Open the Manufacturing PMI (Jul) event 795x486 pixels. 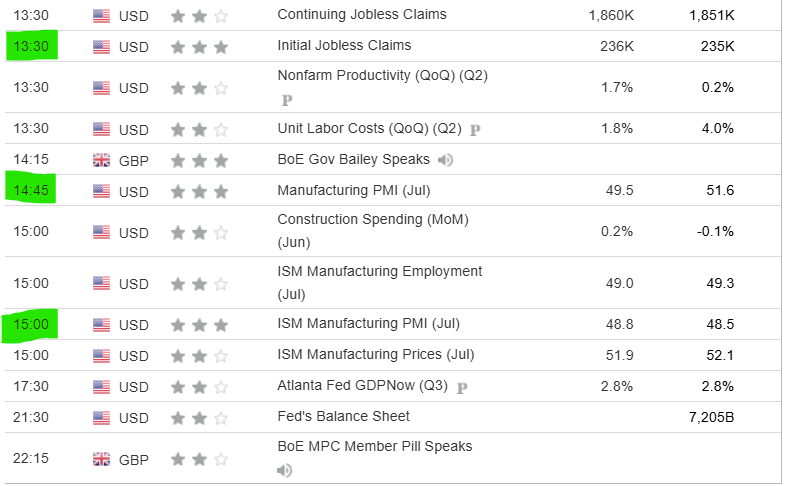click(x=353, y=190)
